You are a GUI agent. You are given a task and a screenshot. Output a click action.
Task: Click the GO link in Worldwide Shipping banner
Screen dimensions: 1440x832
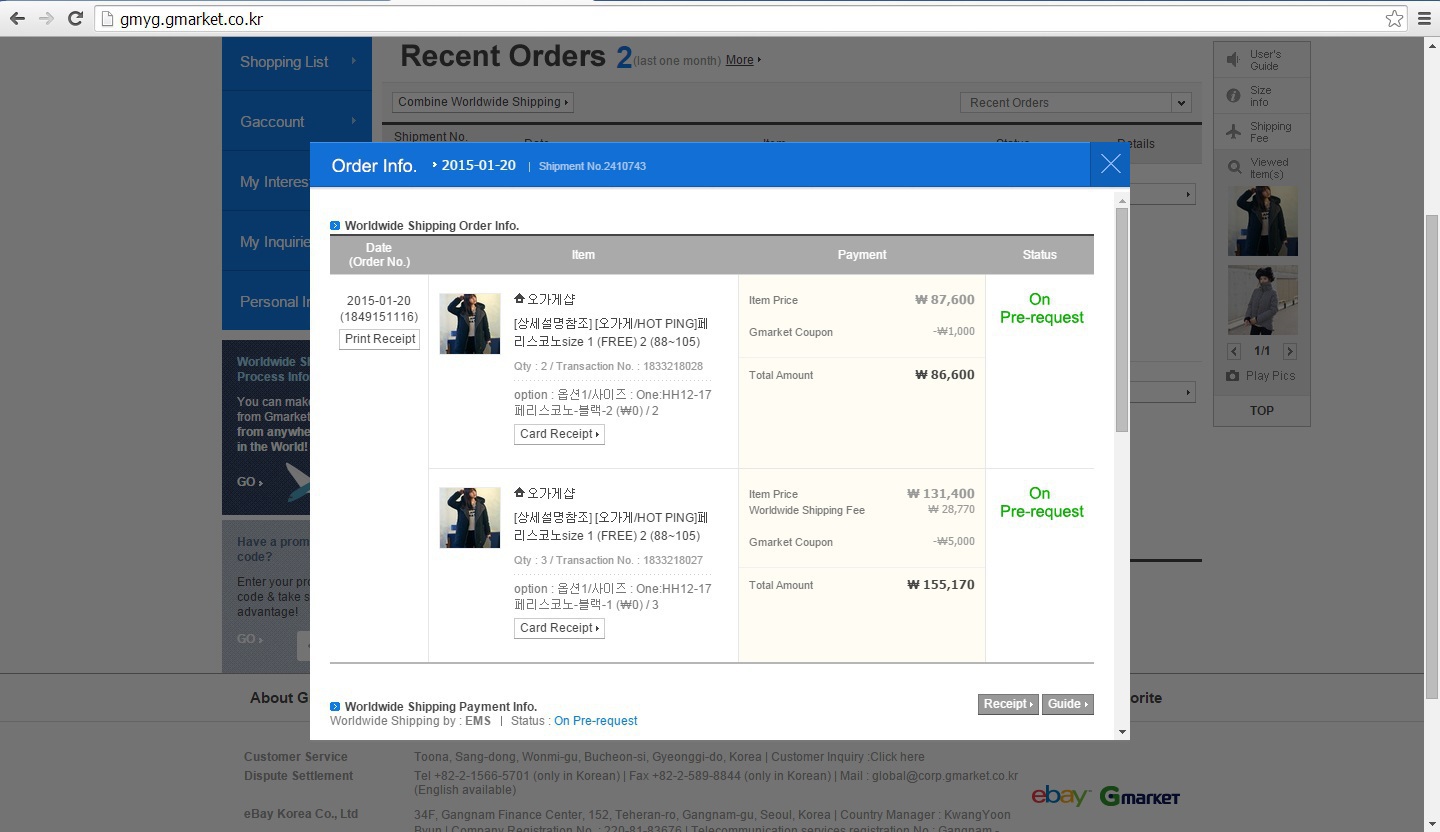point(250,482)
